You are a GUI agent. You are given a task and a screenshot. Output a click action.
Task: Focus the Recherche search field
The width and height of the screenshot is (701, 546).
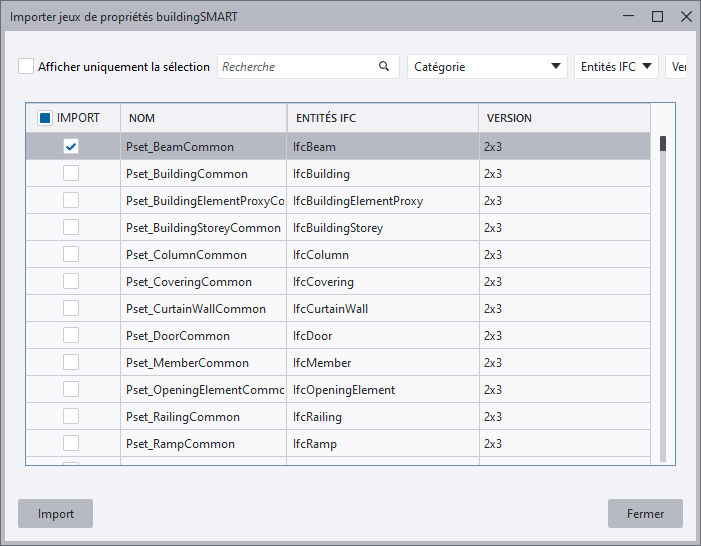pos(297,67)
